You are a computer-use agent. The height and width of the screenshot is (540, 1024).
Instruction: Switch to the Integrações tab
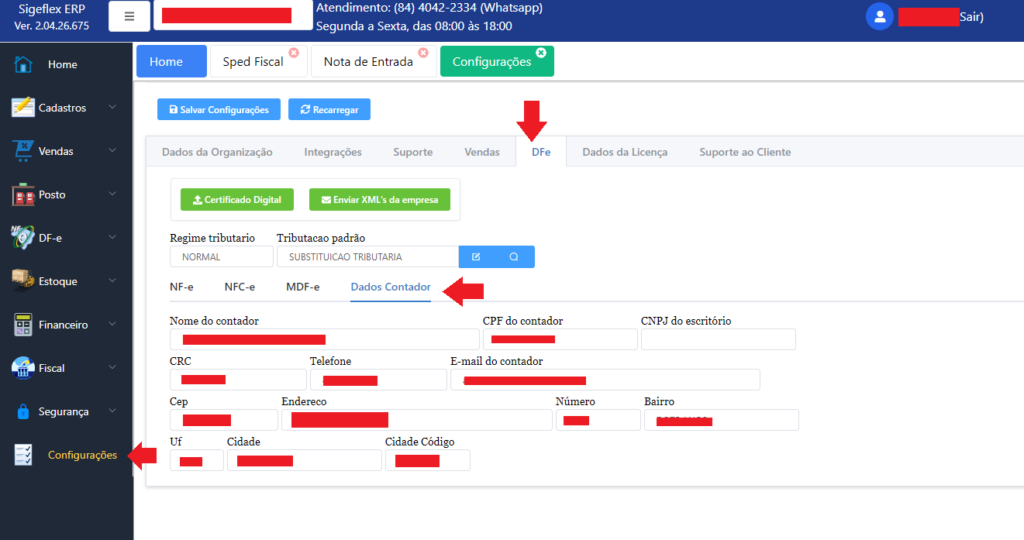click(333, 152)
